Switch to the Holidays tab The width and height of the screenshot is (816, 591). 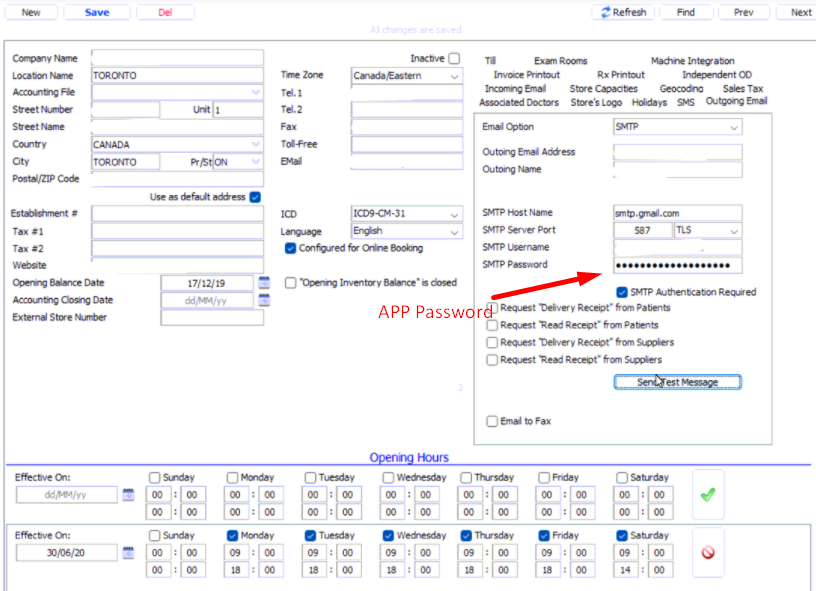click(649, 102)
